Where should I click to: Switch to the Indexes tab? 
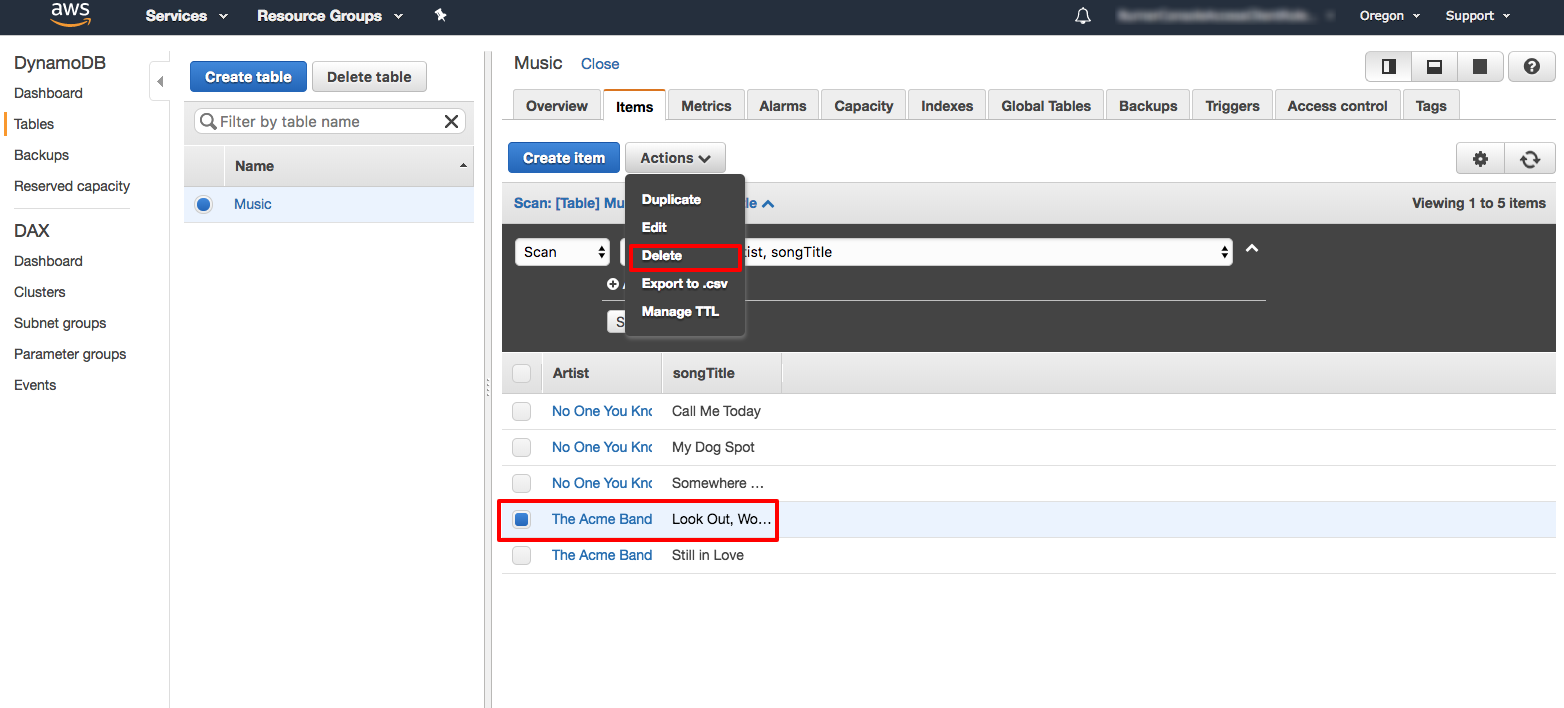click(947, 106)
